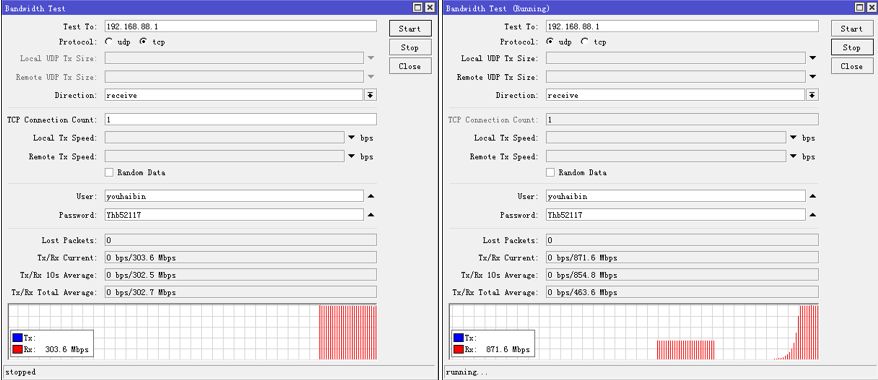Click Remote Tx Speed field in left window
The height and width of the screenshot is (380, 878).
click(225, 157)
